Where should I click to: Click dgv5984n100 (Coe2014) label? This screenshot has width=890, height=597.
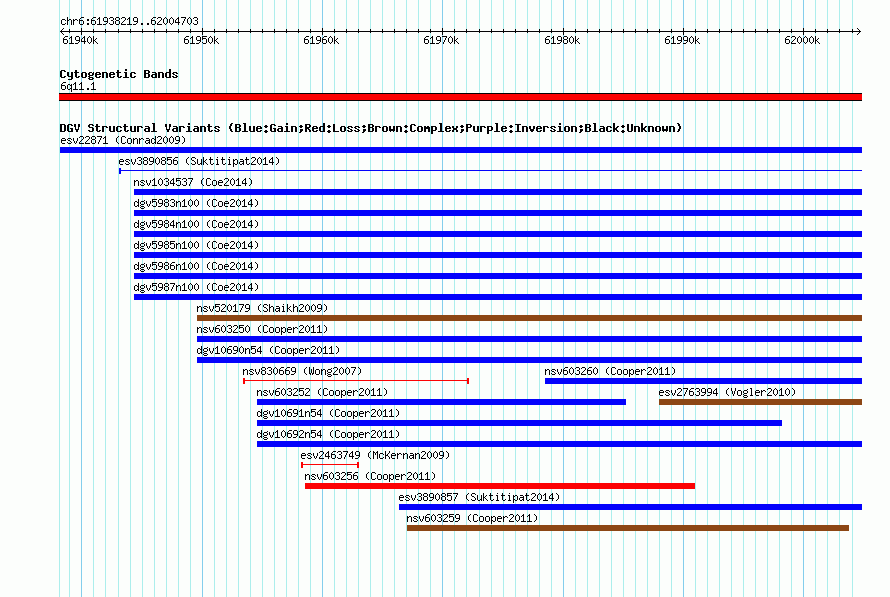click(196, 224)
